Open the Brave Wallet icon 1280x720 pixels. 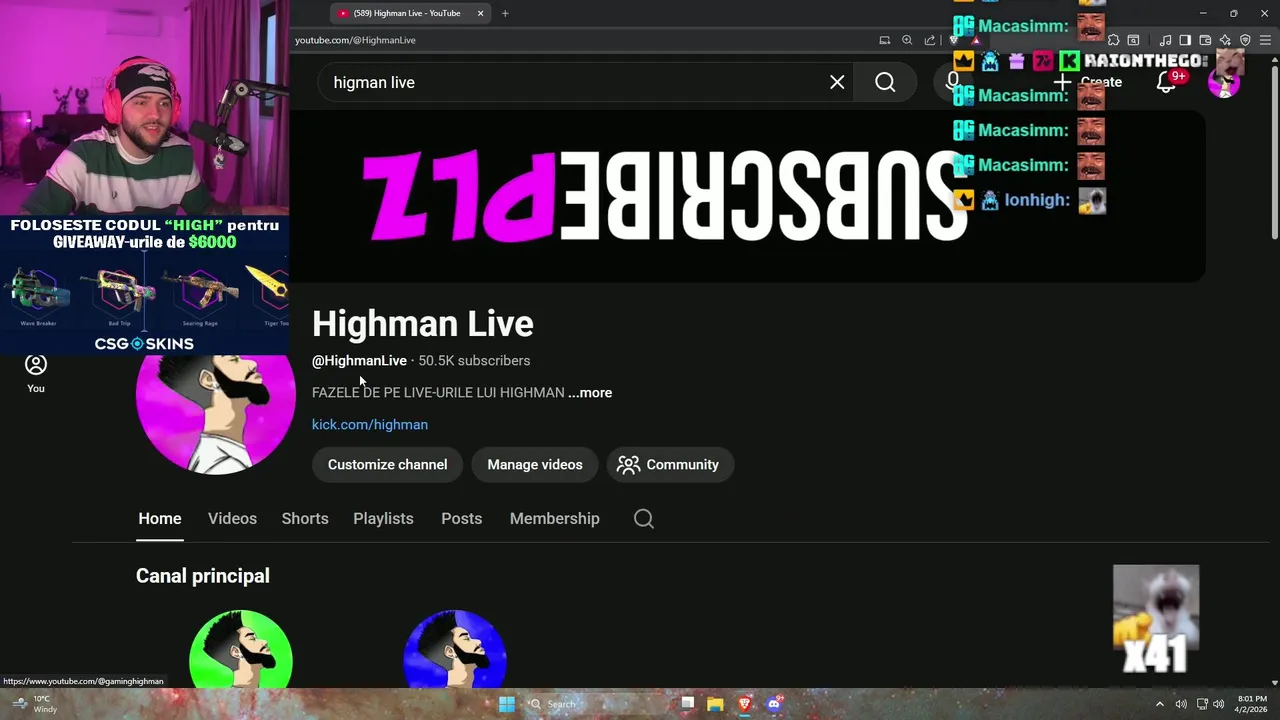pyautogui.click(x=1205, y=40)
